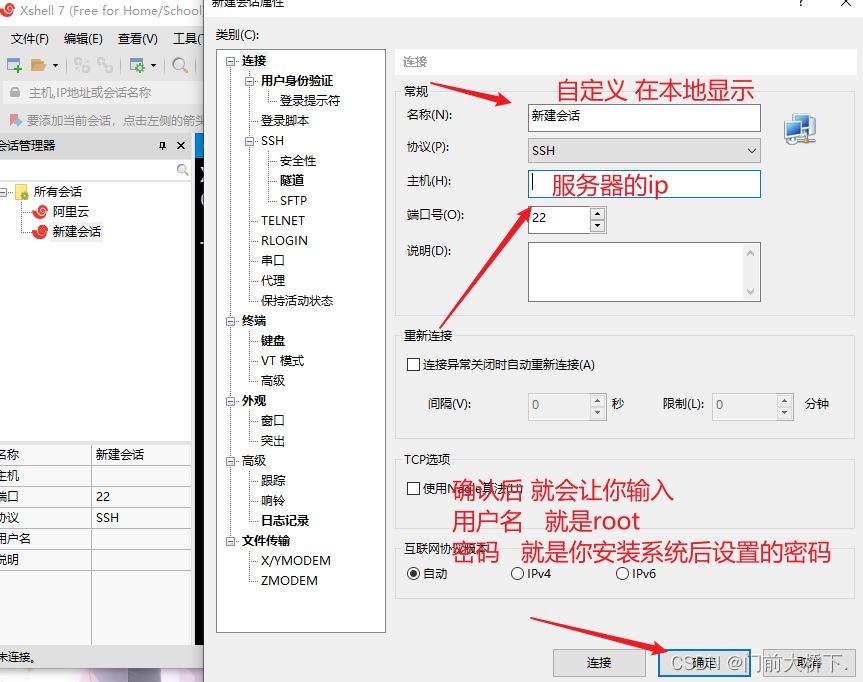The height and width of the screenshot is (682, 863).
Task: Select VT 模式 in category tree
Action: click(282, 361)
